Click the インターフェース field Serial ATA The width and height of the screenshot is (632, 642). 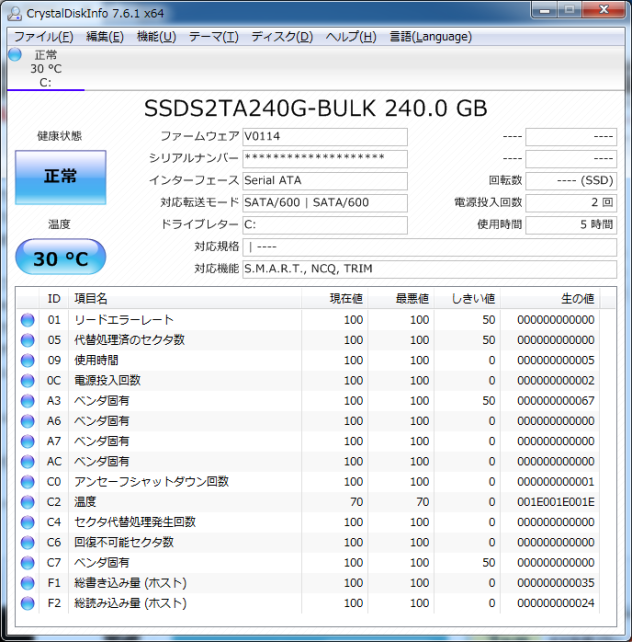[325, 181]
